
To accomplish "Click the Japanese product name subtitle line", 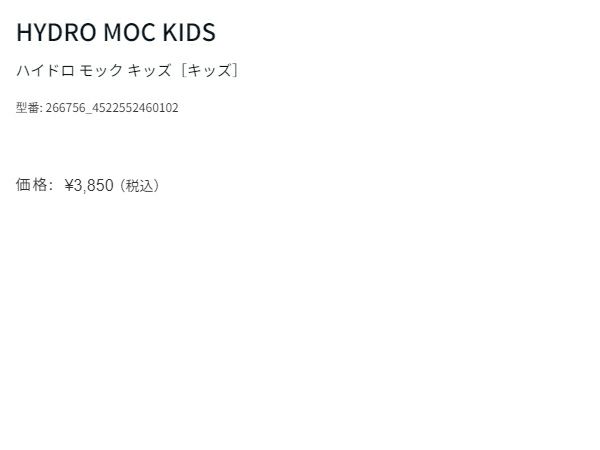I will point(127,71).
